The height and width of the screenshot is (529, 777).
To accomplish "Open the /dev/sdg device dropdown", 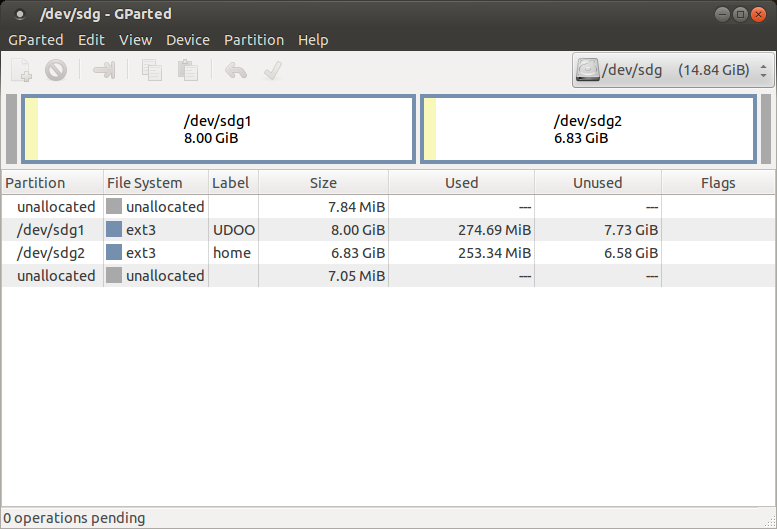I will tap(673, 71).
